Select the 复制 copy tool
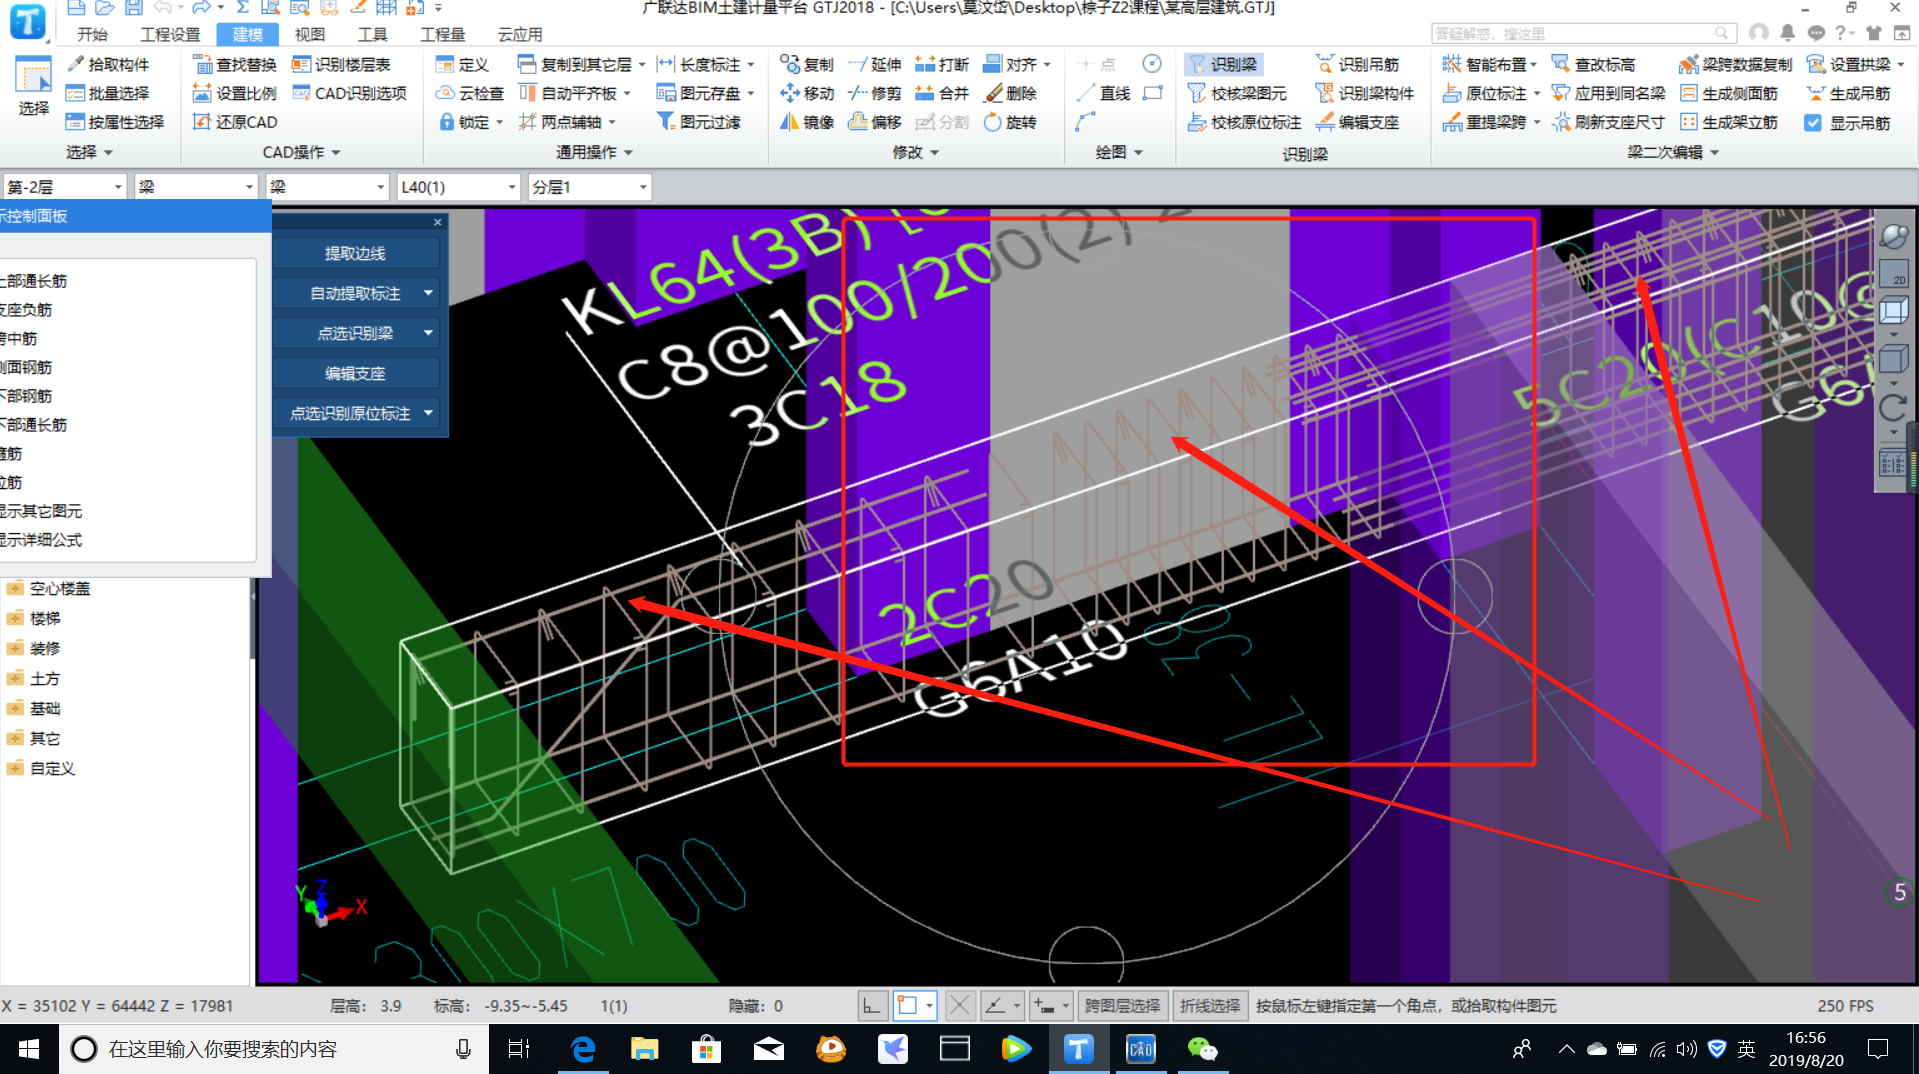Viewport: 1919px width, 1074px height. (x=807, y=64)
